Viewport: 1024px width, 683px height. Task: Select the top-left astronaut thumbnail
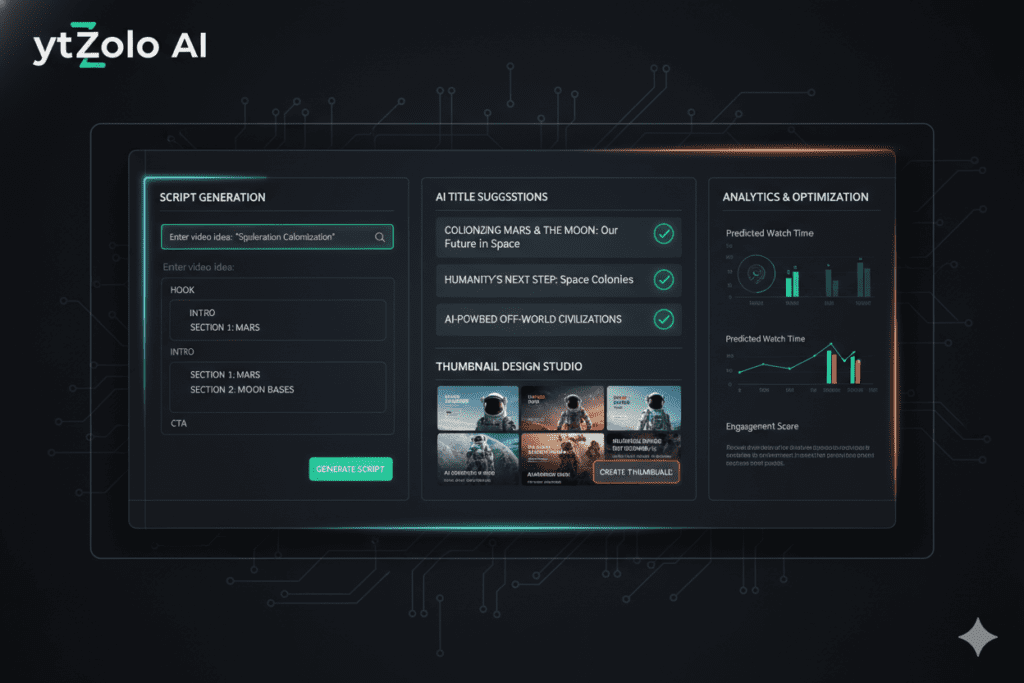[478, 408]
